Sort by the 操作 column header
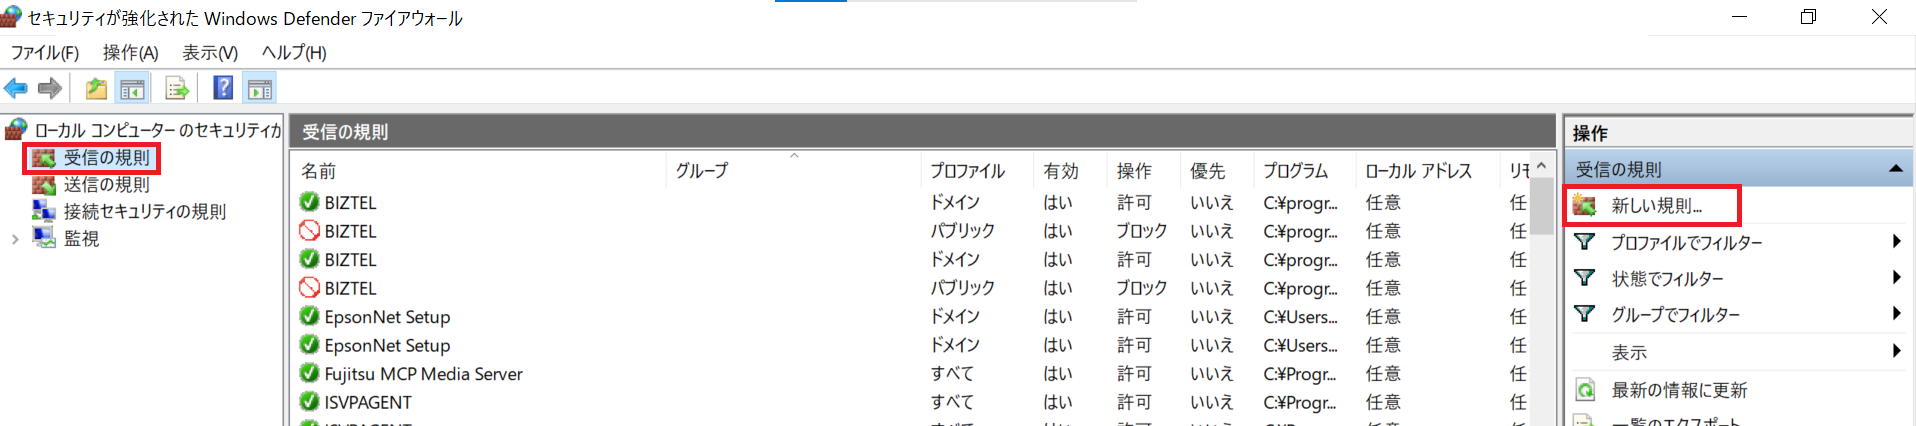The height and width of the screenshot is (426, 1916). pos(1143,171)
